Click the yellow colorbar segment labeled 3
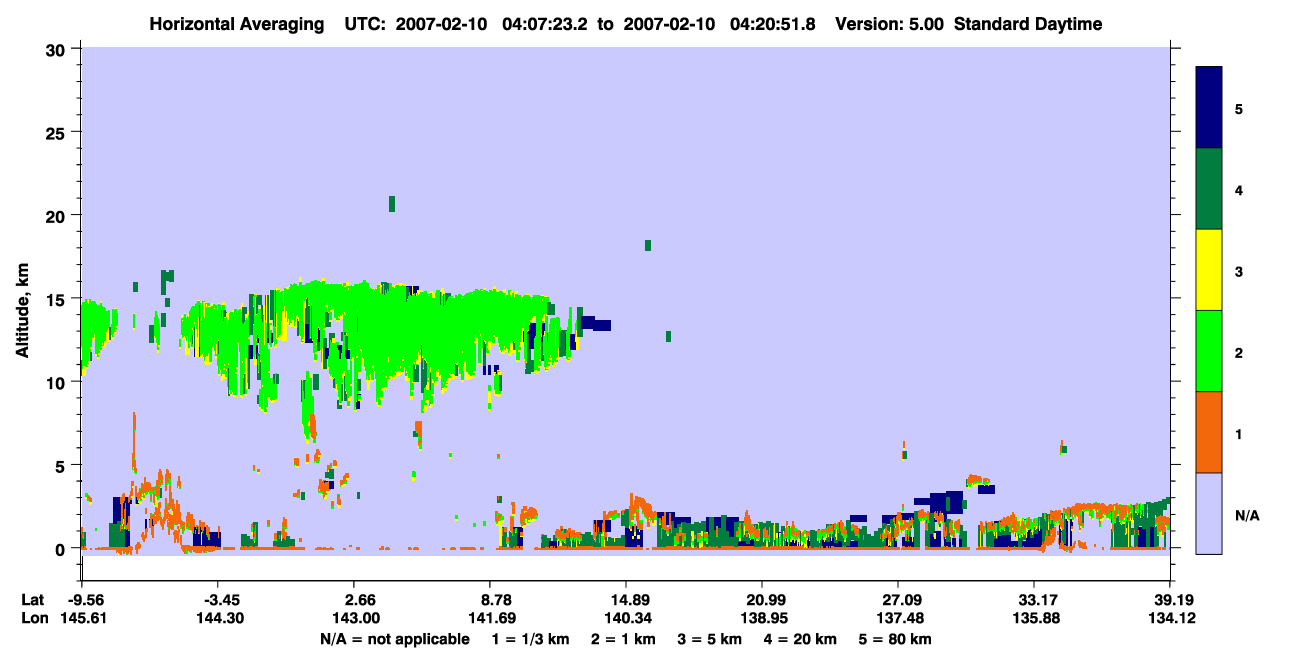This screenshot has width=1300, height=667. point(1209,270)
